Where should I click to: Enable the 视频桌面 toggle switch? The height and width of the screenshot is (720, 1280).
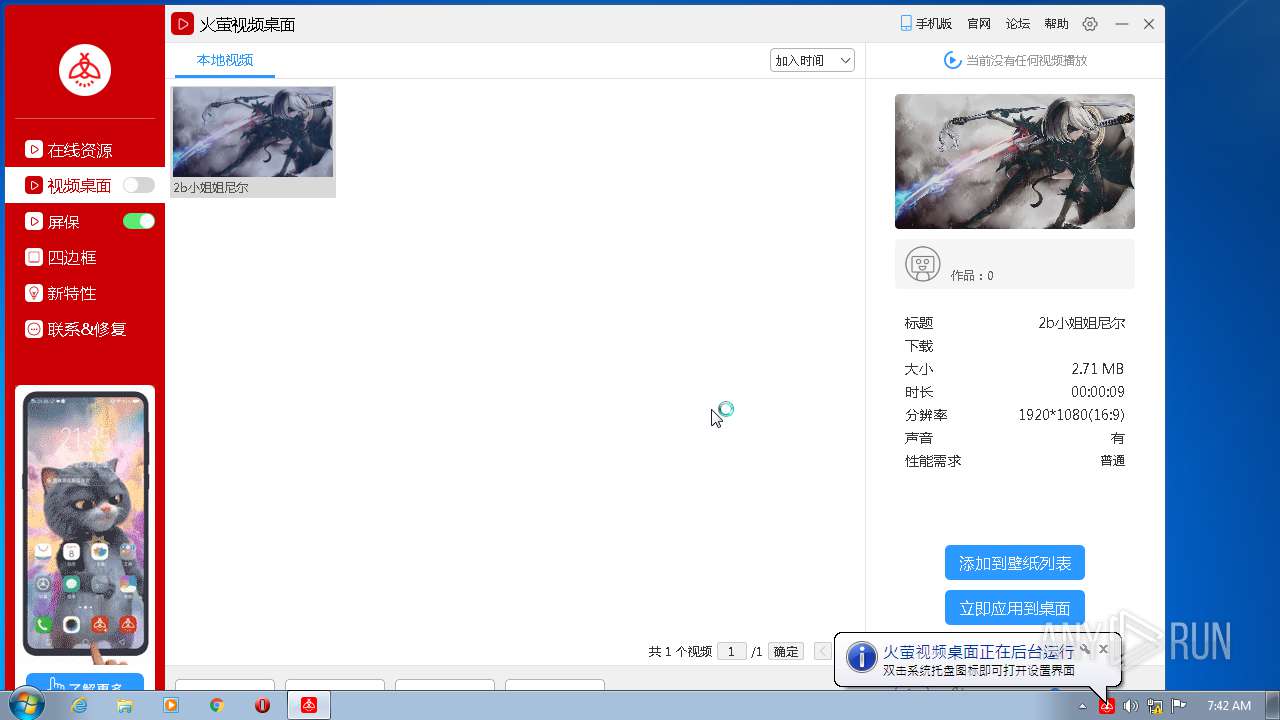(139, 185)
